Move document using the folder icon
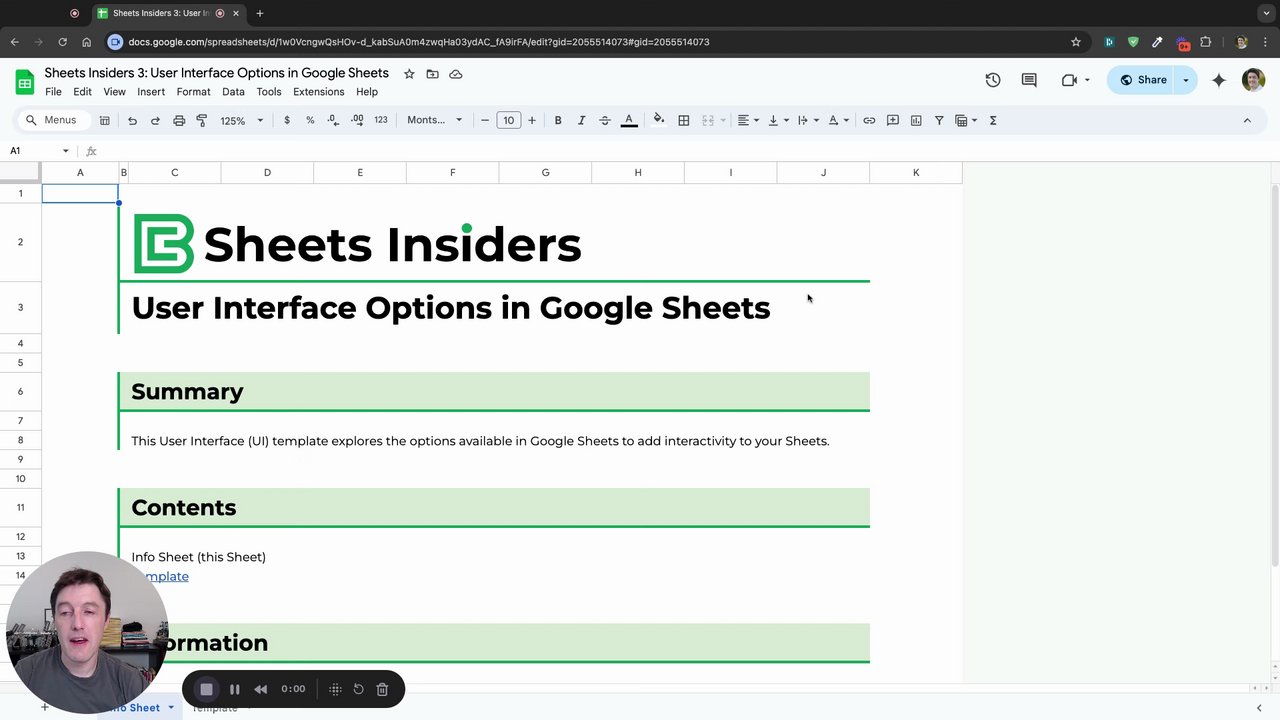 point(432,74)
